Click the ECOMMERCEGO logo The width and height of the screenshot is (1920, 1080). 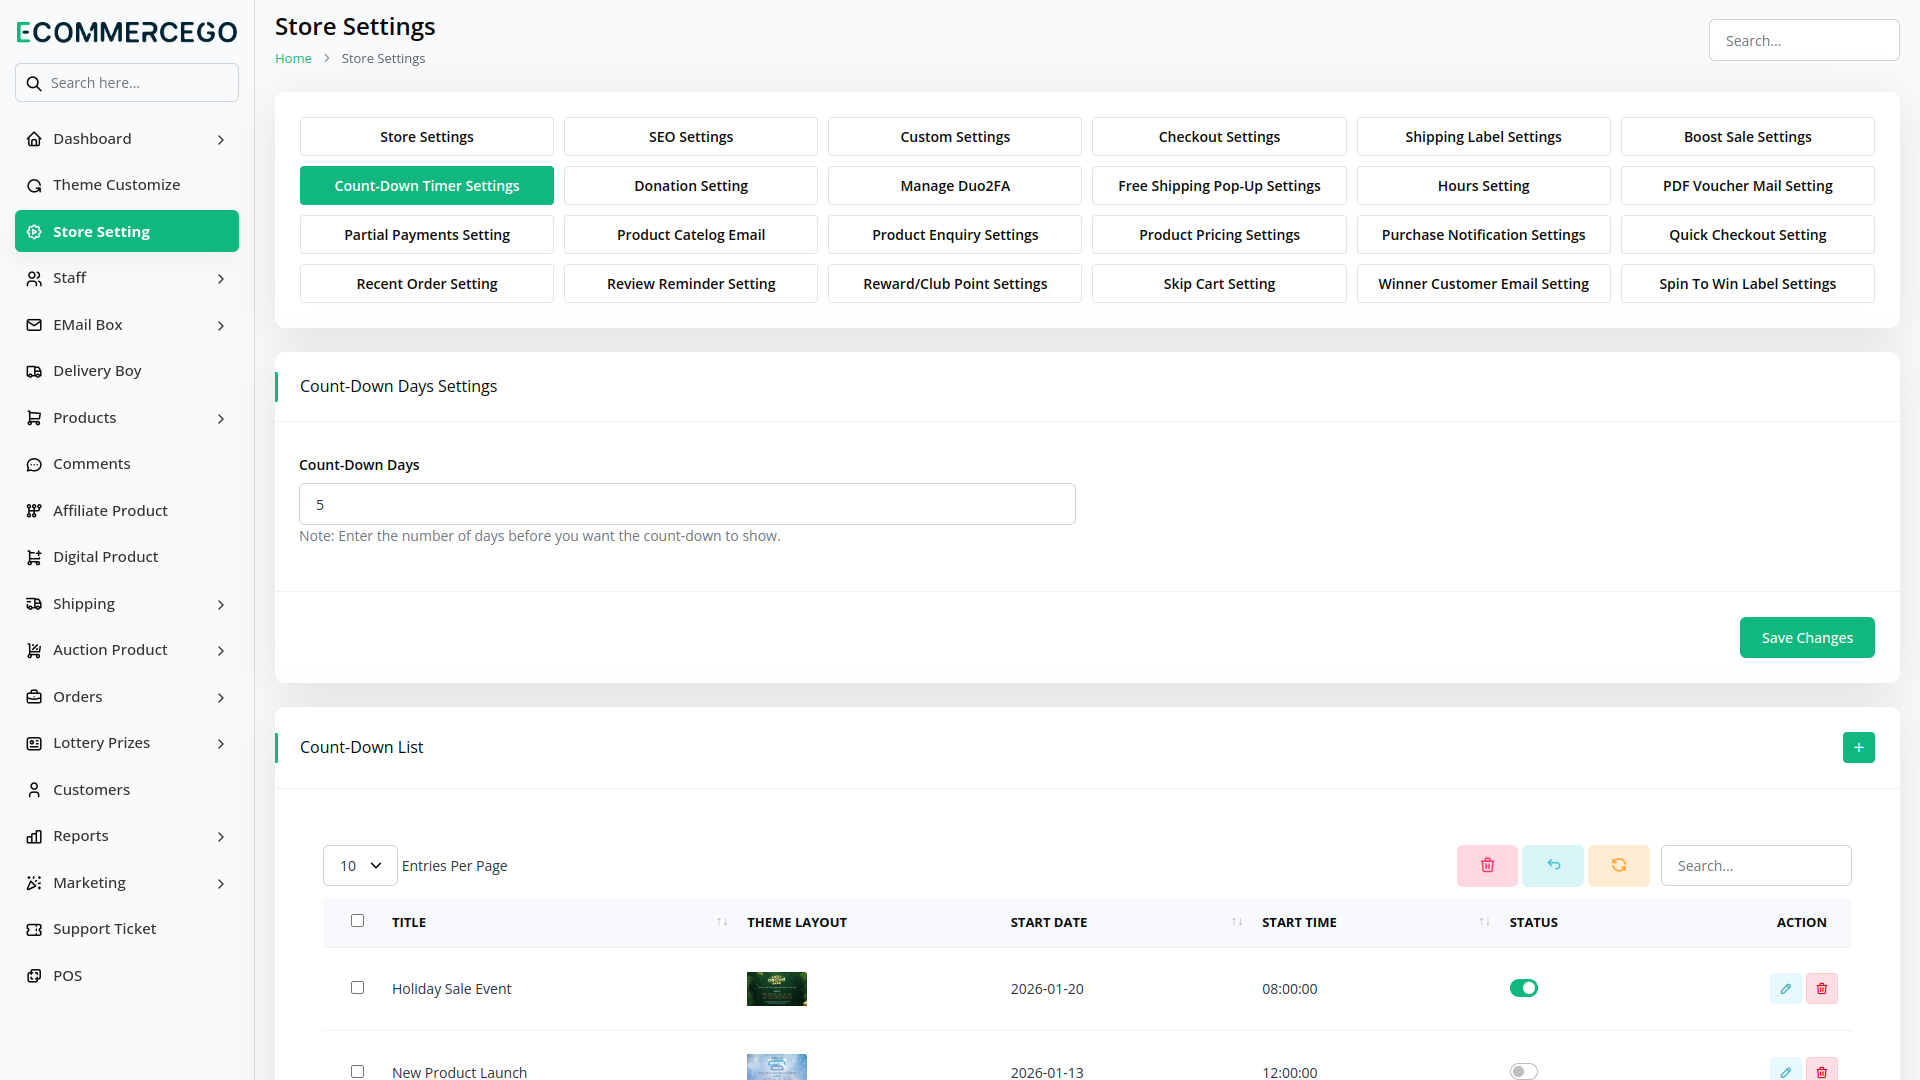point(127,32)
